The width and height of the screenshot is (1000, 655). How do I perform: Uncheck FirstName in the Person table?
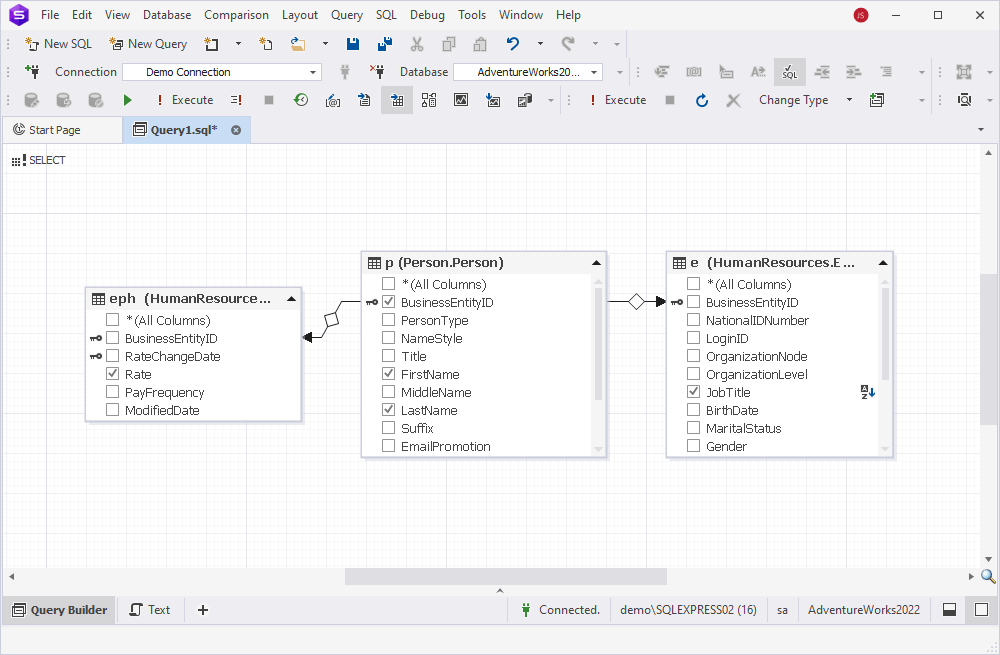click(x=388, y=374)
